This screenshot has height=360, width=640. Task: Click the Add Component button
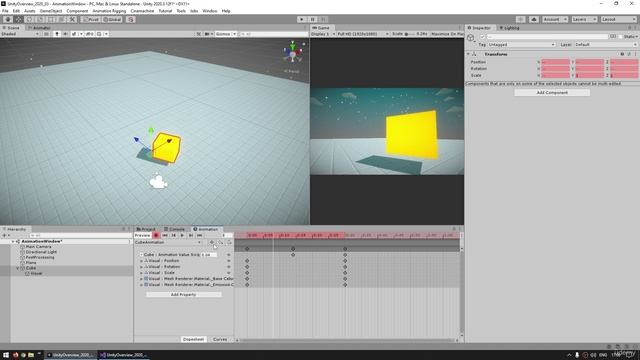[552, 93]
